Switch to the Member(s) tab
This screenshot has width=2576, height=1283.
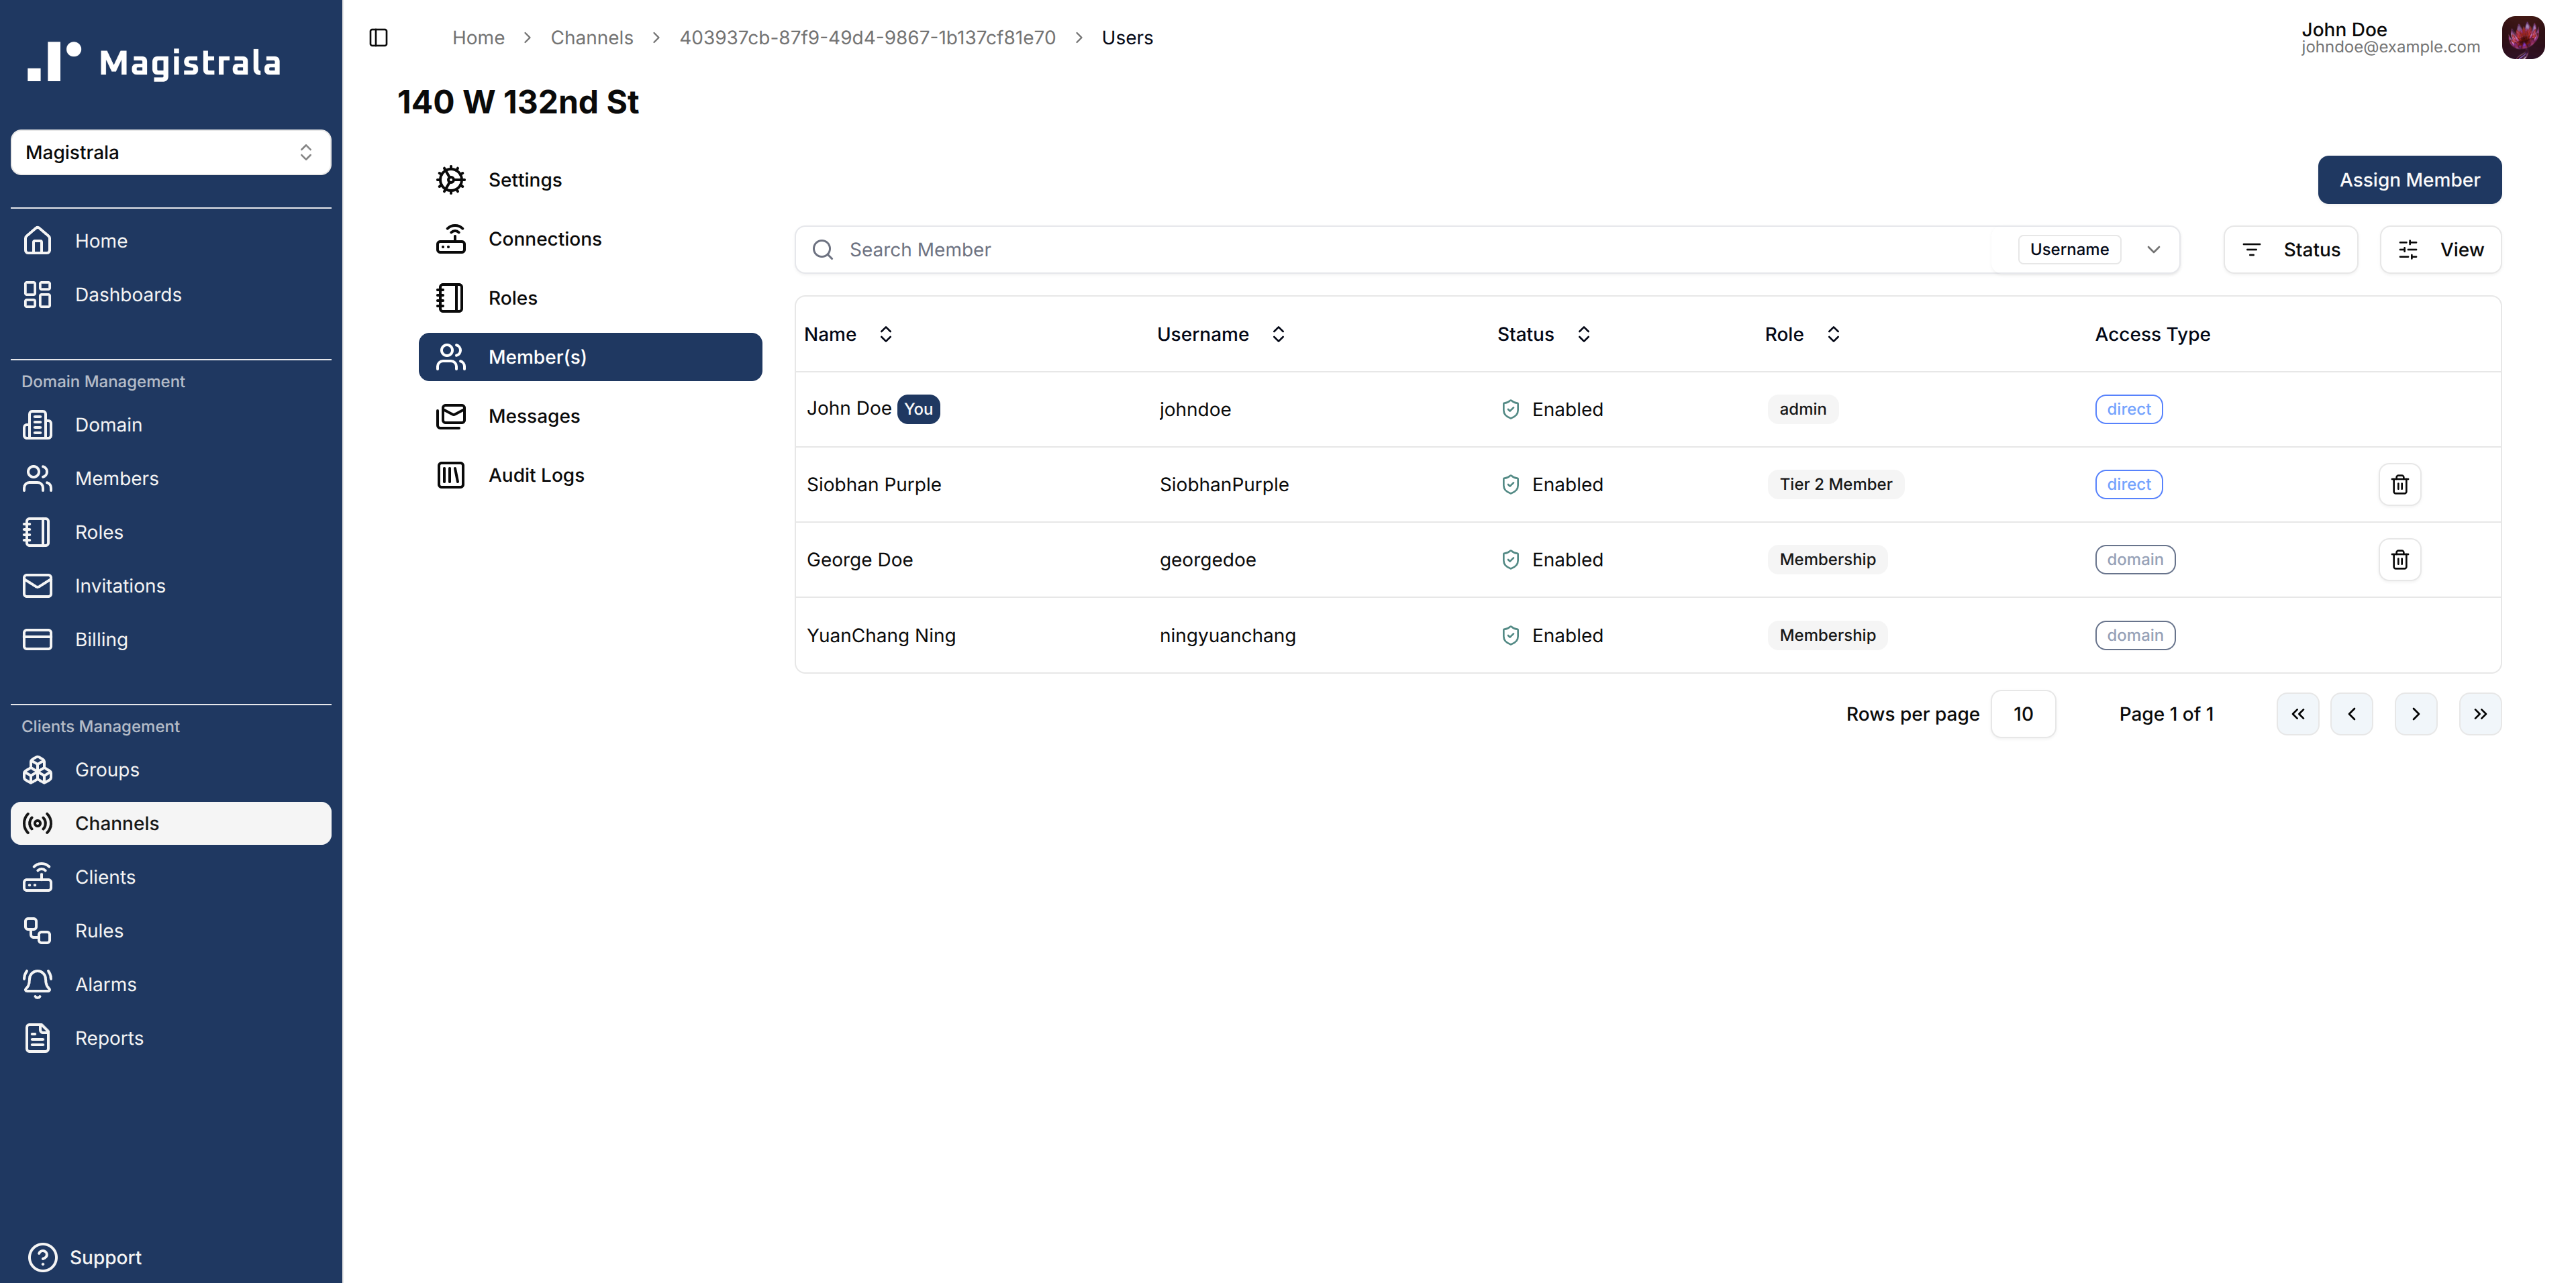(537, 356)
